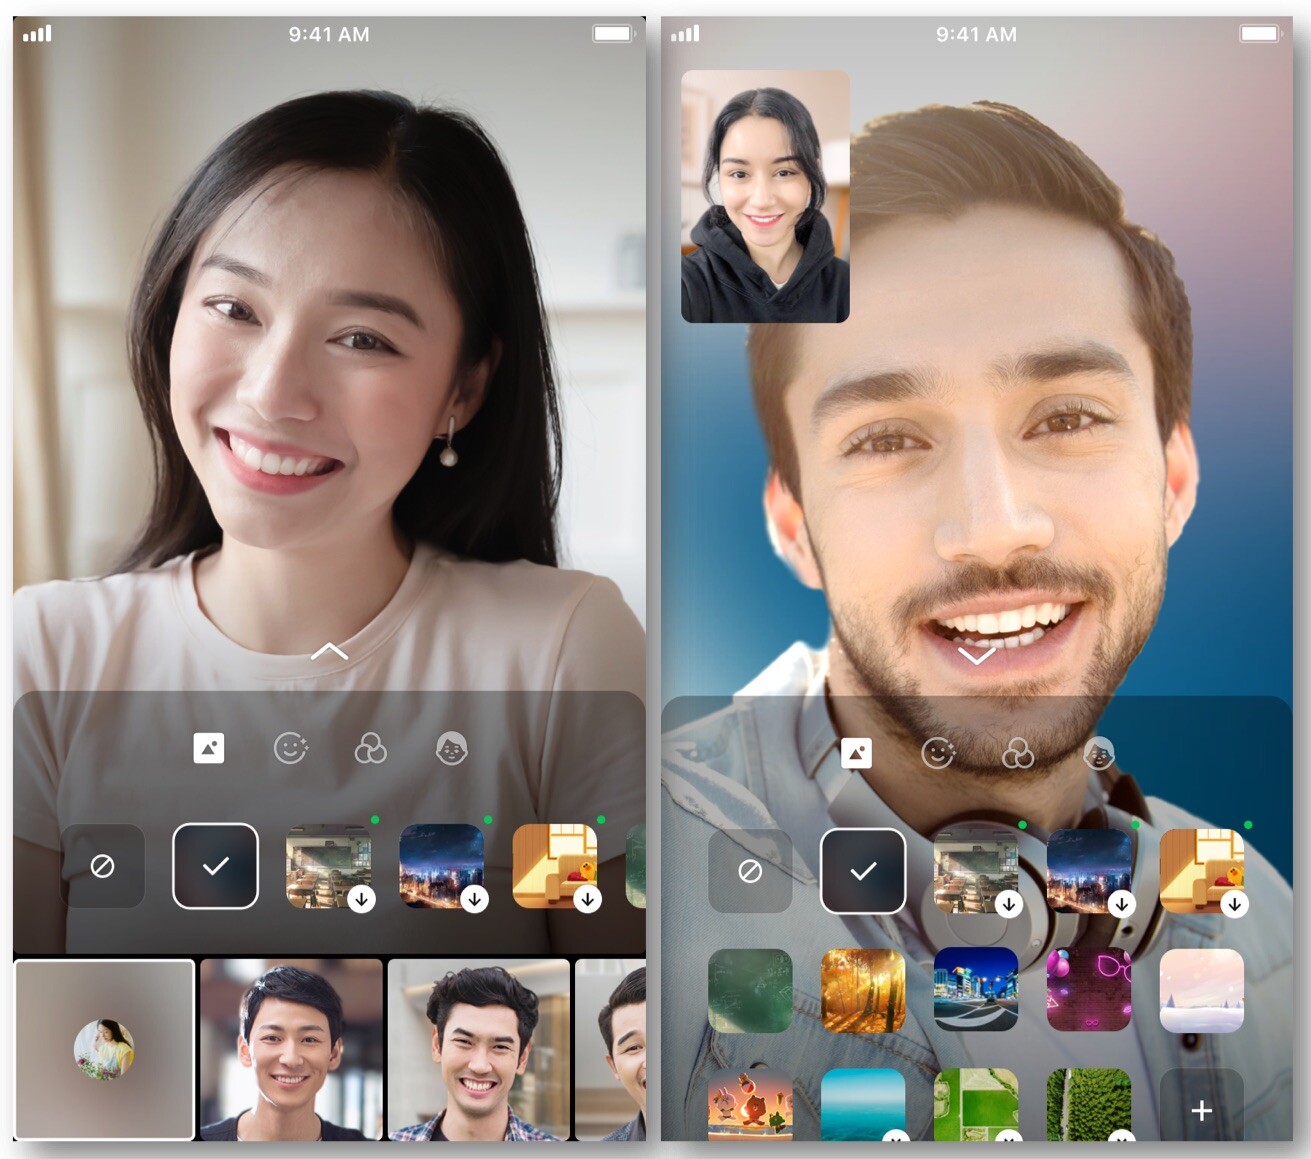Select the no-background option on right phone
The height and width of the screenshot is (1159, 1311).
click(750, 871)
